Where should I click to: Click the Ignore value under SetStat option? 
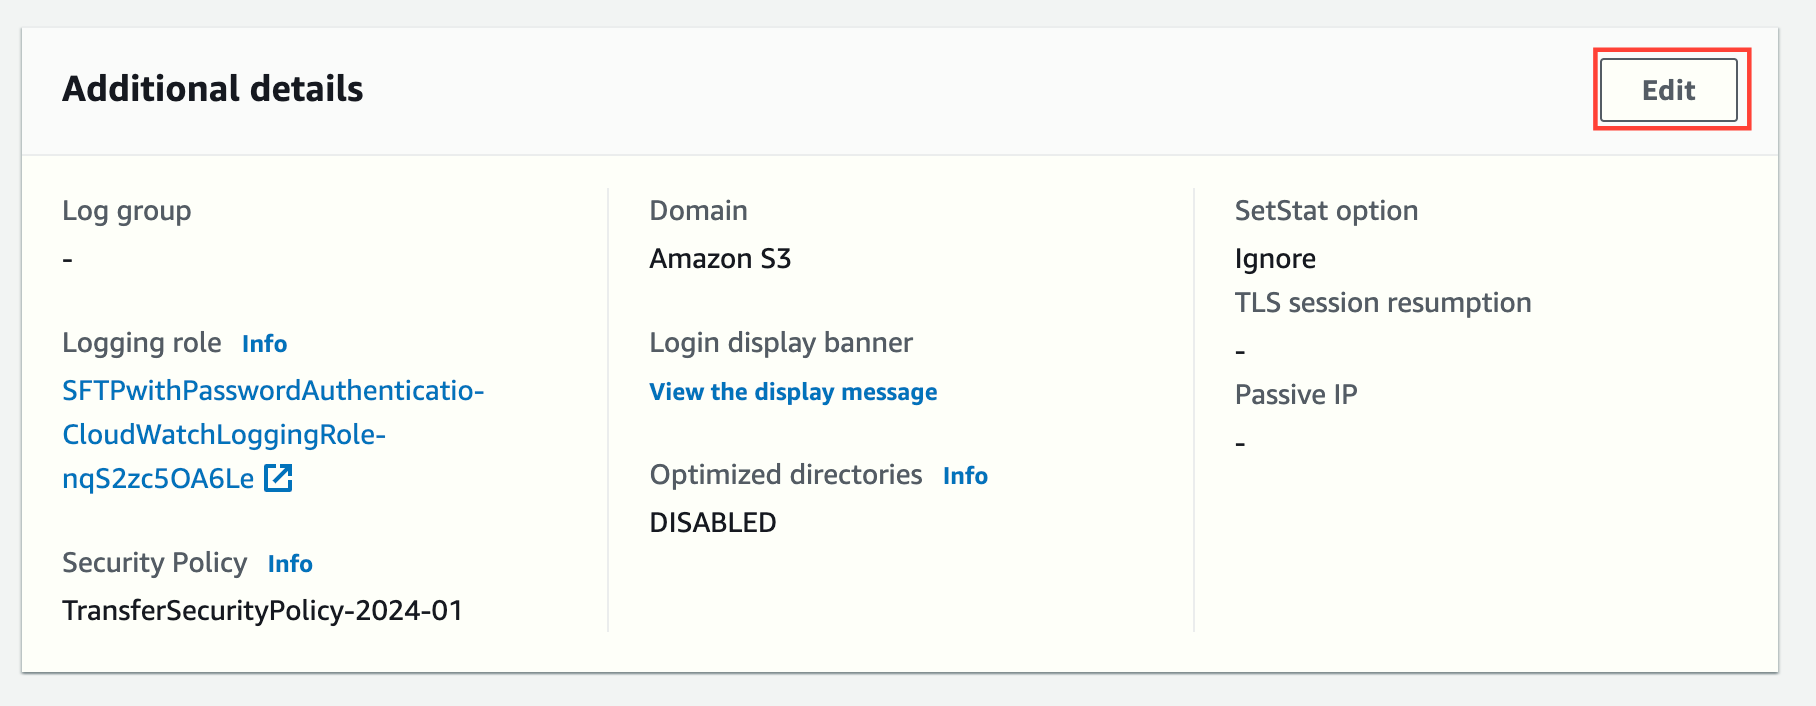point(1275,259)
